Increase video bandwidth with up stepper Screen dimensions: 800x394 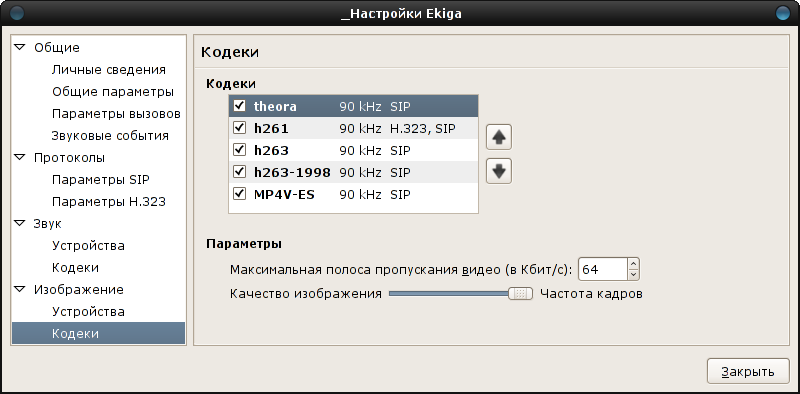[x=633, y=264]
